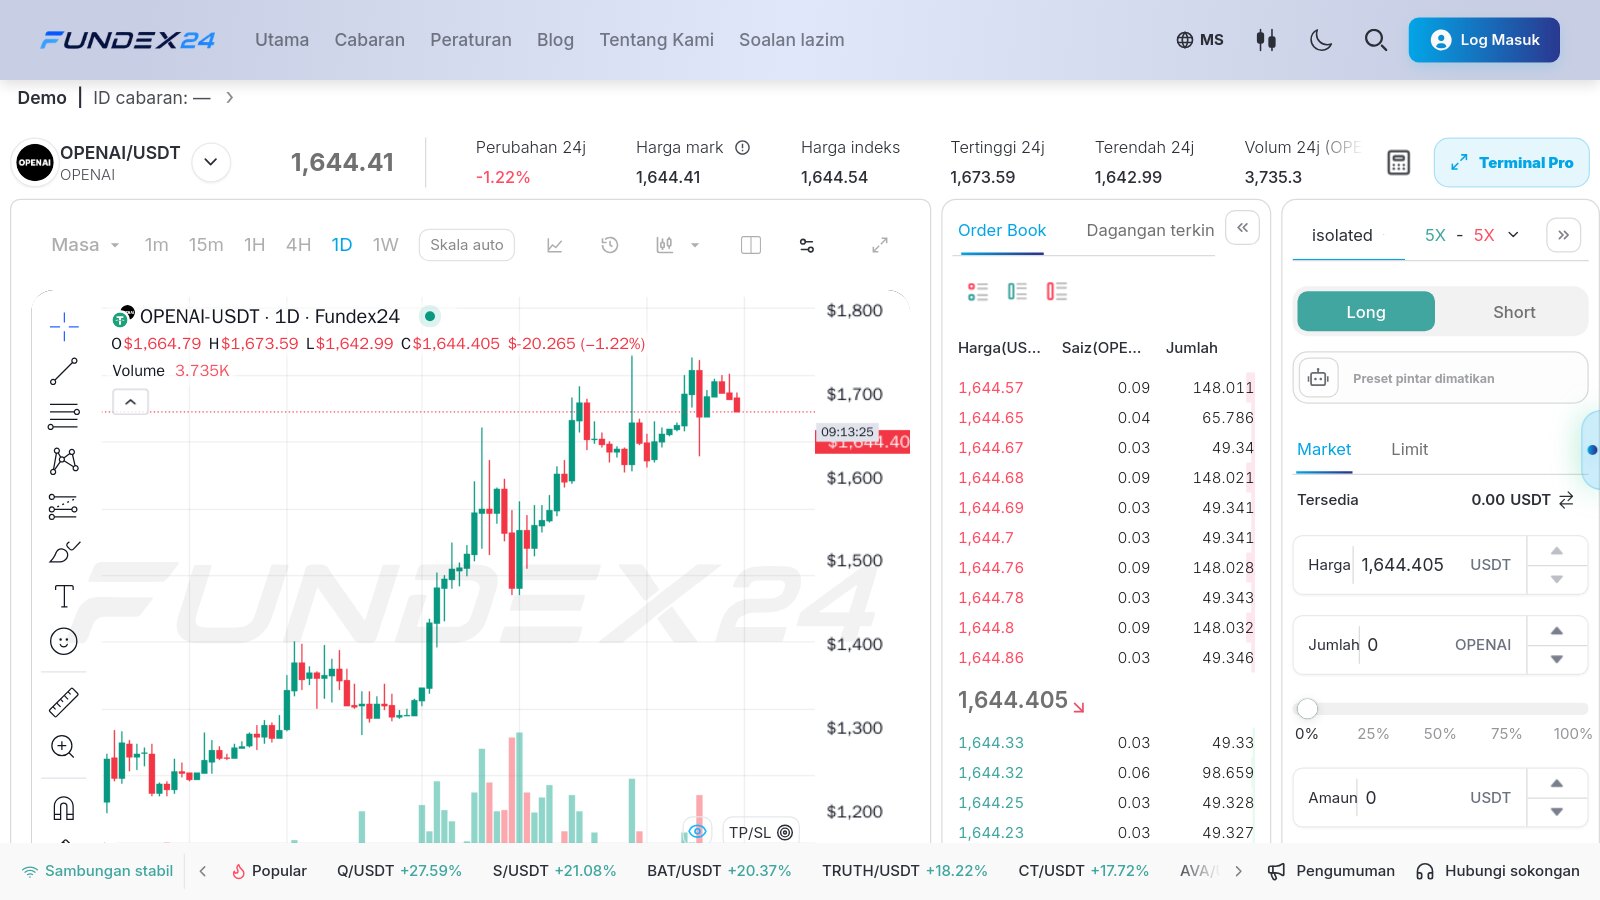This screenshot has height=900, width=1600.
Task: Collapse the order book panel
Action: click(x=1242, y=228)
